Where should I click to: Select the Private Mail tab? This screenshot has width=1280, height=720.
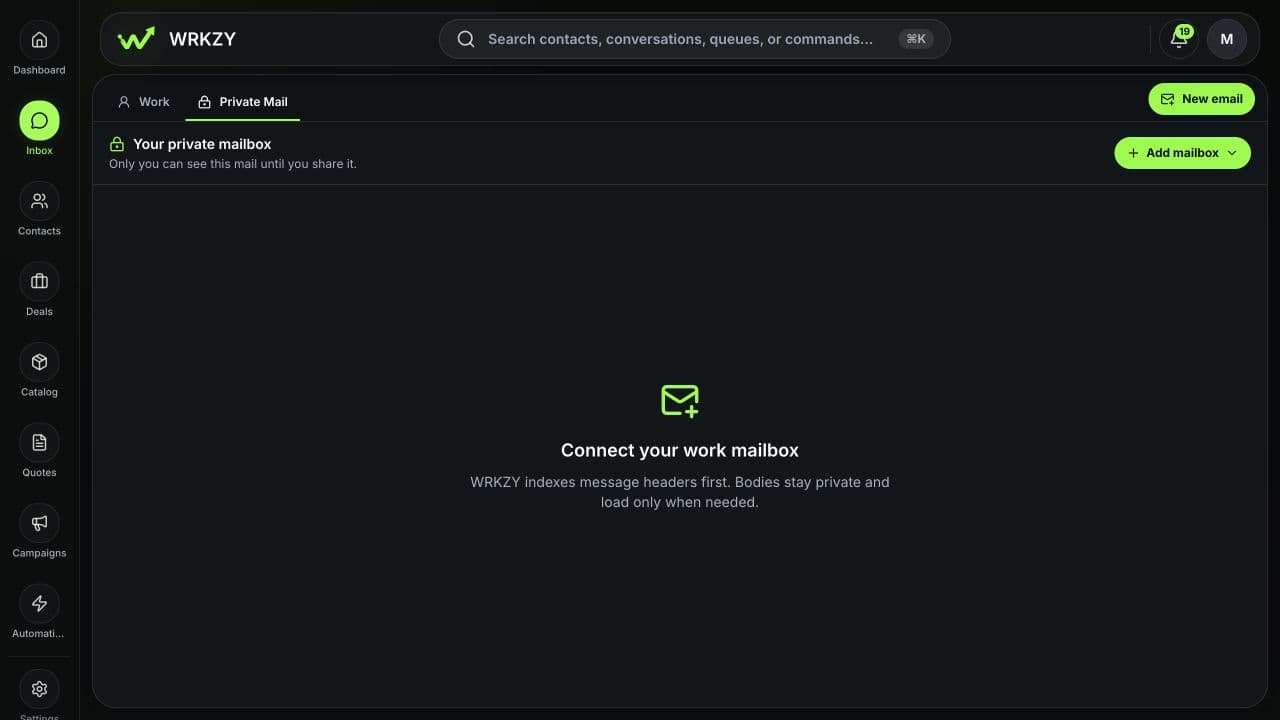(x=243, y=102)
